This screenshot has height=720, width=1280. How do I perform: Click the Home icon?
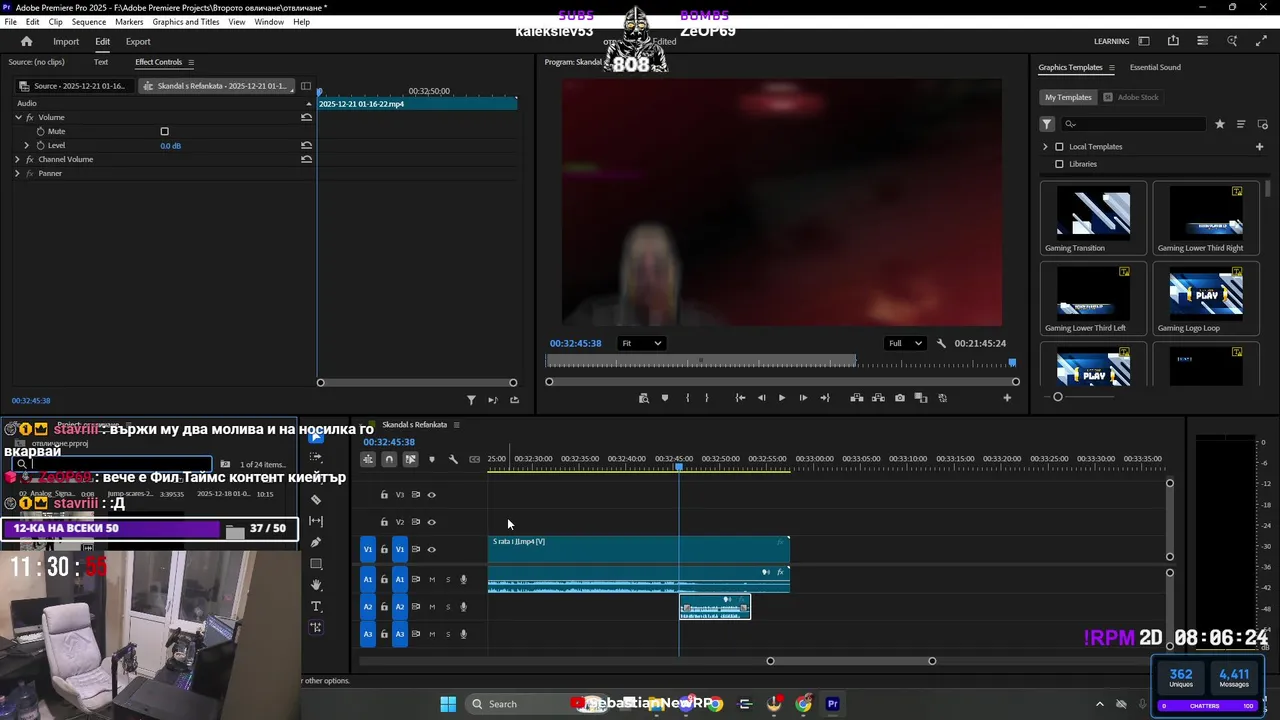(x=26, y=41)
